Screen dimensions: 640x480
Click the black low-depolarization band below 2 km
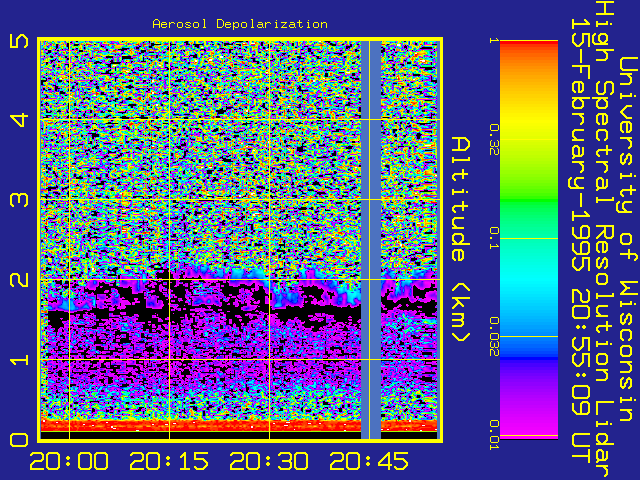click(204, 312)
